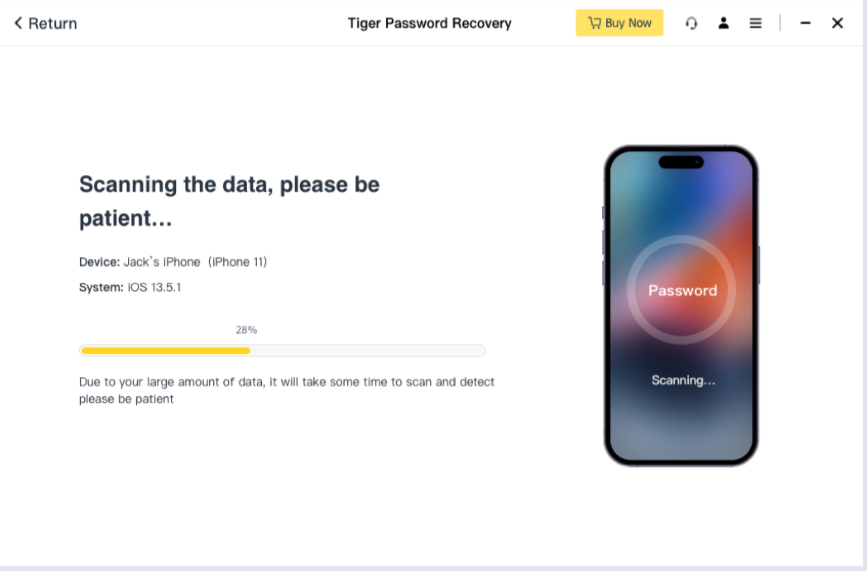Click the iPhone illustration's Dynamic Island notch
Viewport: 867px width, 571px height.
(681, 162)
